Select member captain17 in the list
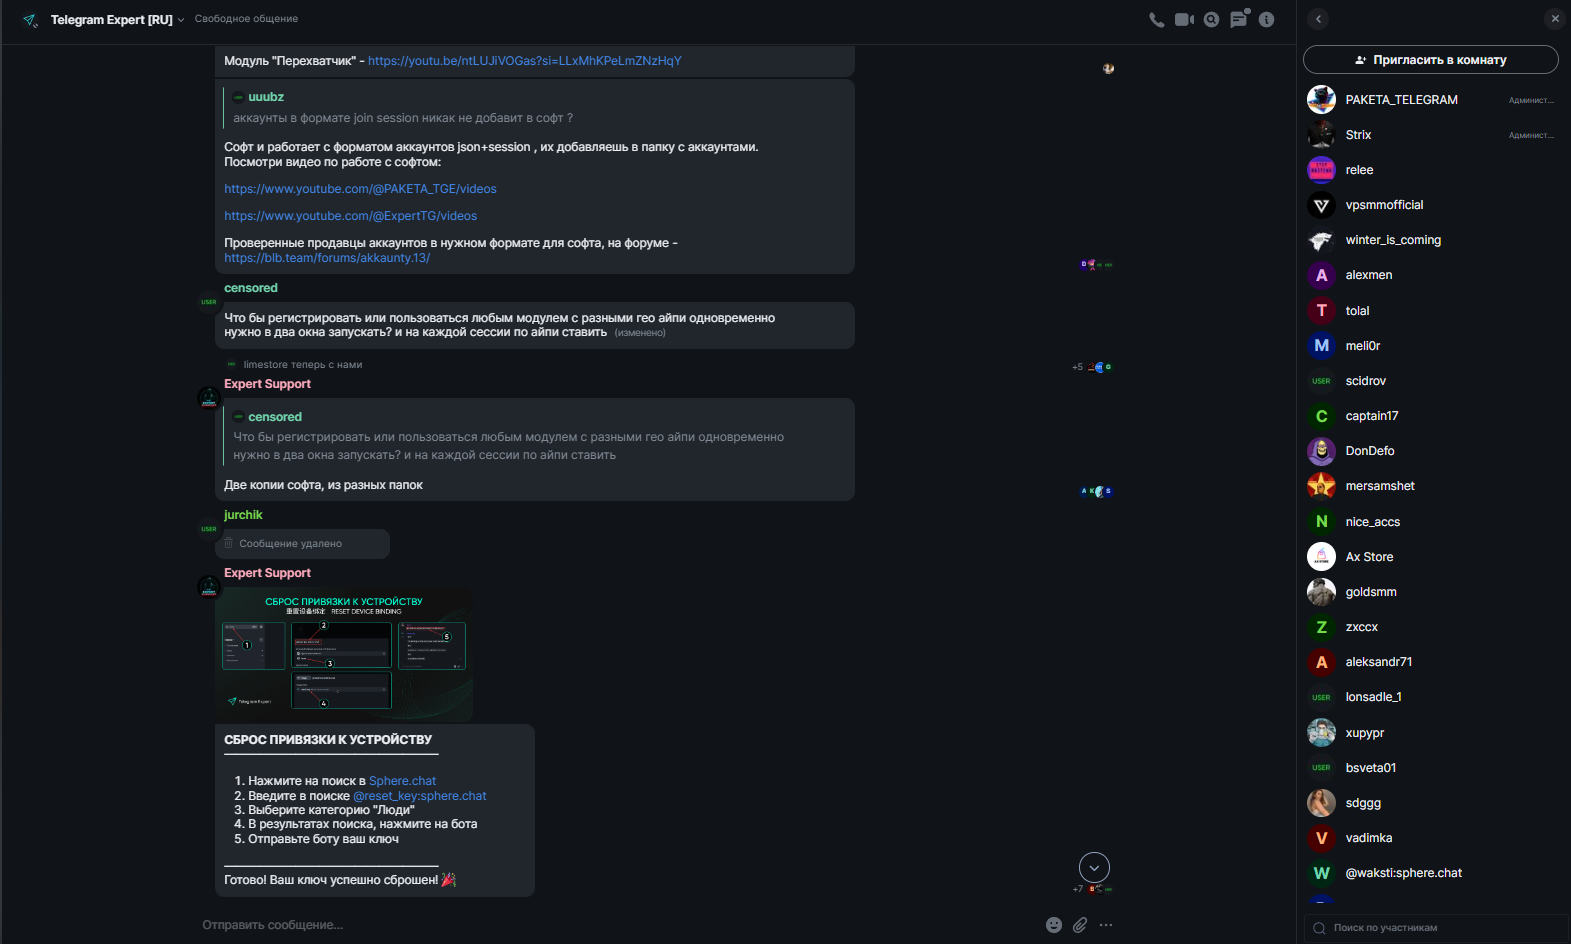Image resolution: width=1571 pixels, height=944 pixels. [x=1432, y=416]
